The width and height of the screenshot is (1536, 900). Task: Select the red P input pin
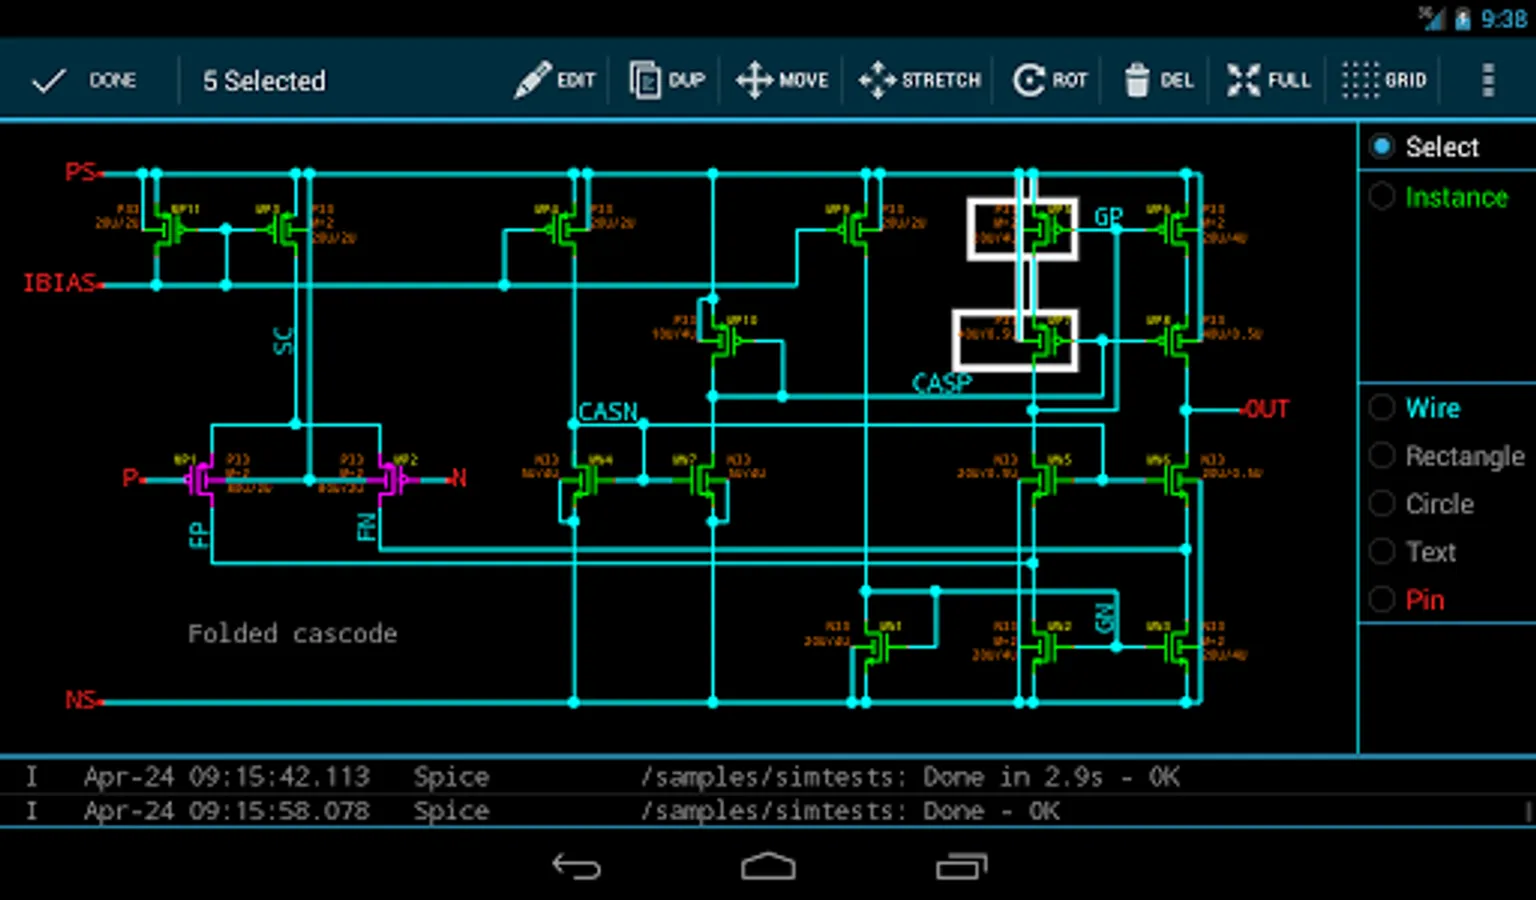click(x=130, y=478)
